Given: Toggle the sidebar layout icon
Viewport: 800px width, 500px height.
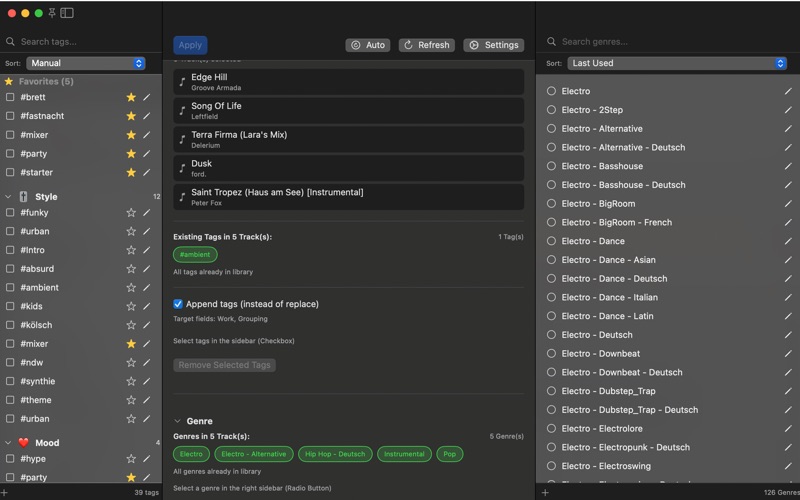Looking at the screenshot, I should click(67, 13).
